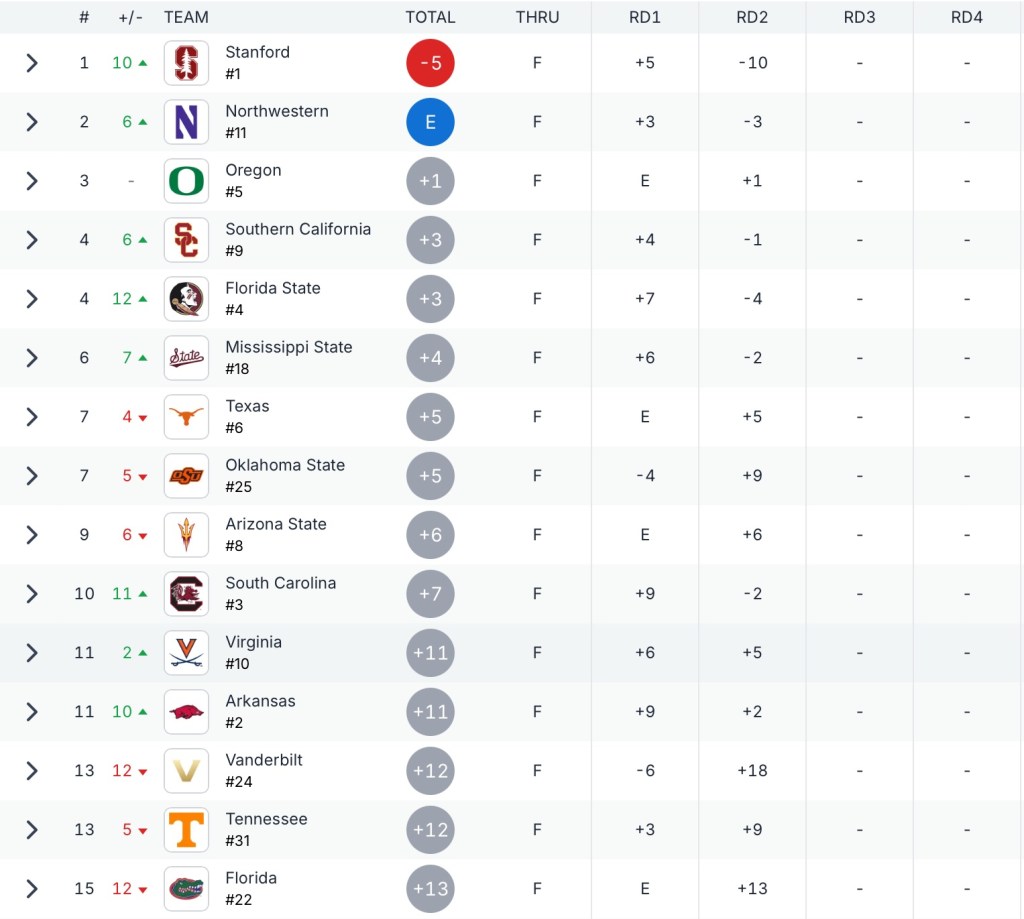Click the Arizona State pitchfork logo

tap(186, 535)
